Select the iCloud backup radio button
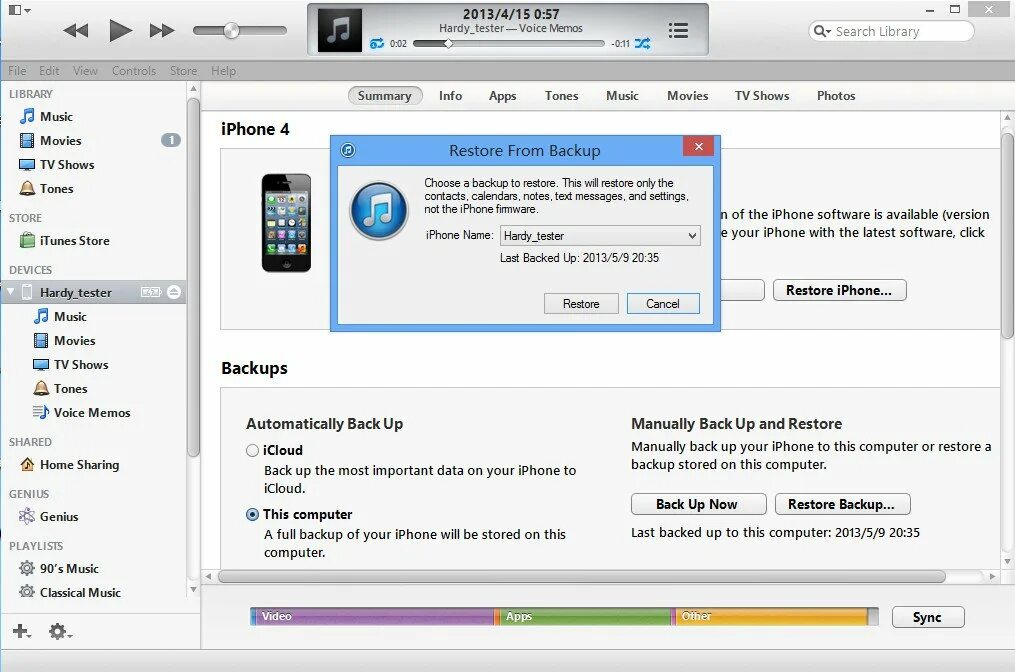This screenshot has width=1015, height=672. click(x=252, y=450)
